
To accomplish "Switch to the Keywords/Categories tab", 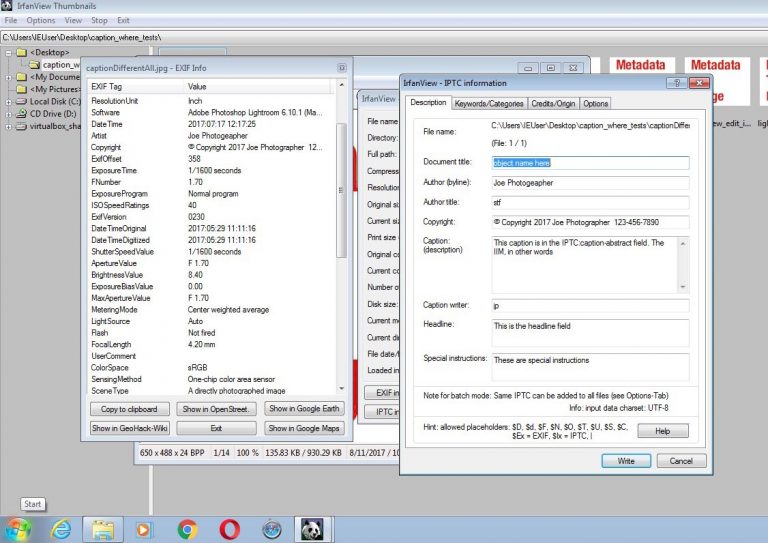I will tap(488, 103).
